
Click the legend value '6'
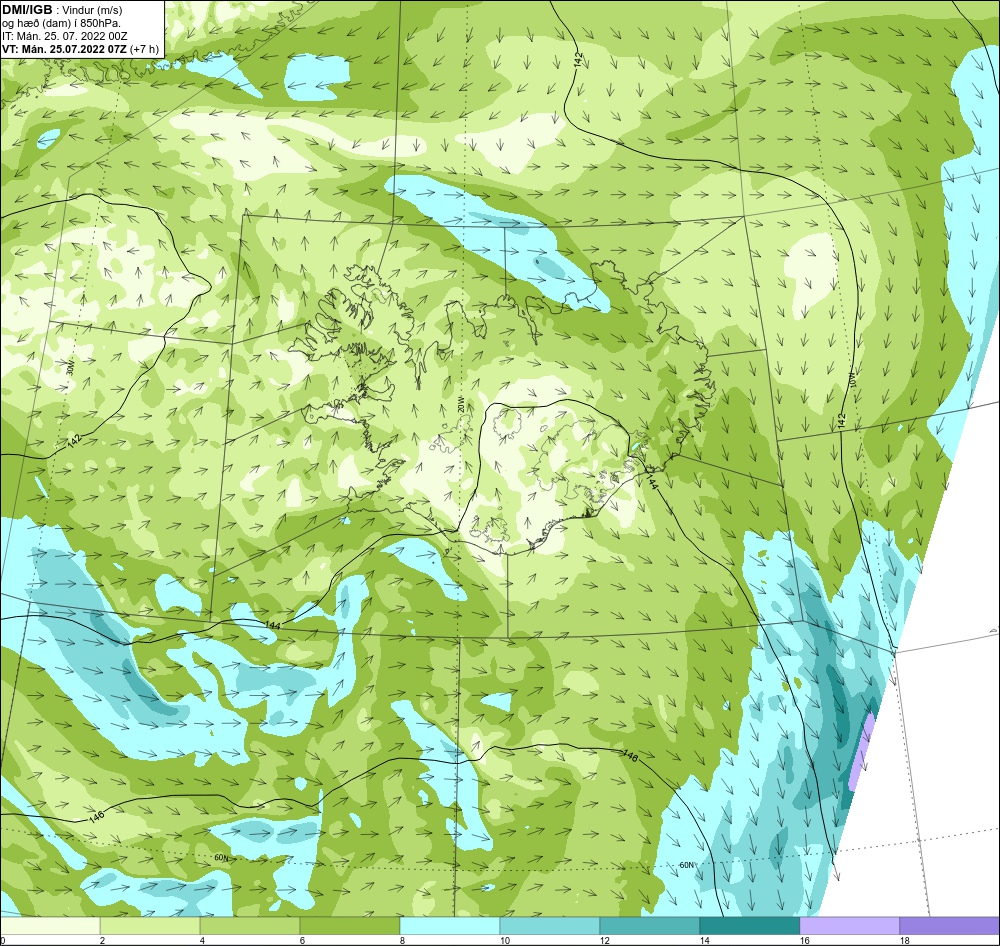[302, 940]
